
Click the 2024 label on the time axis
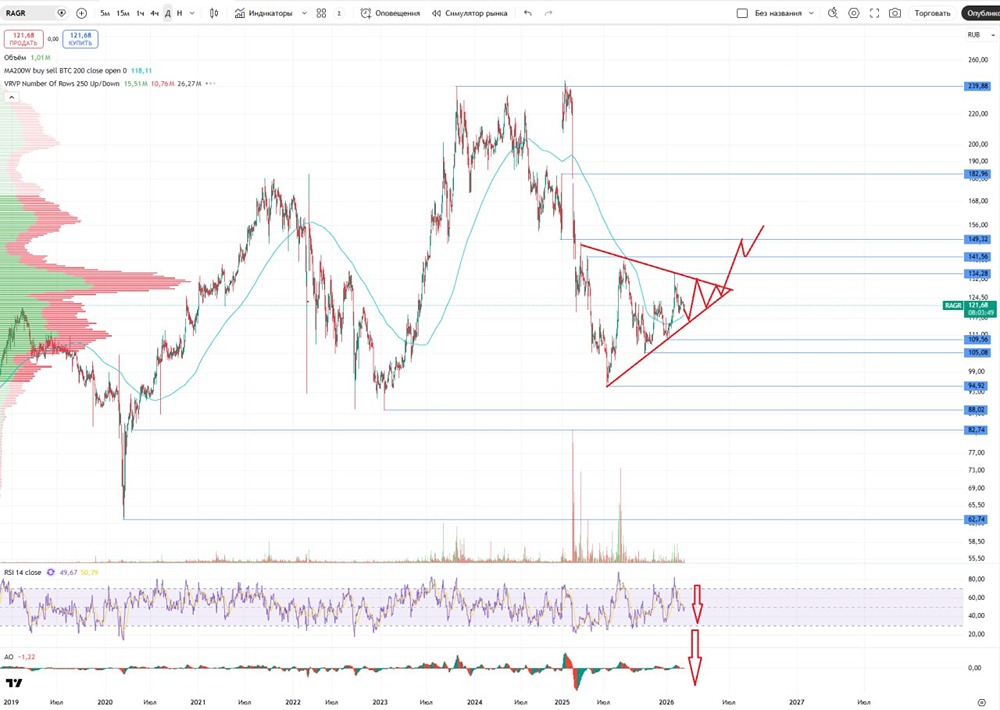[x=474, y=702]
